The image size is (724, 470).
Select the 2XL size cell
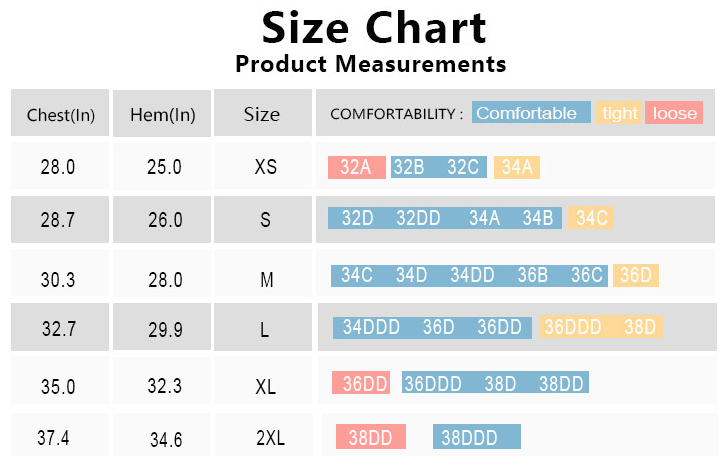(271, 437)
